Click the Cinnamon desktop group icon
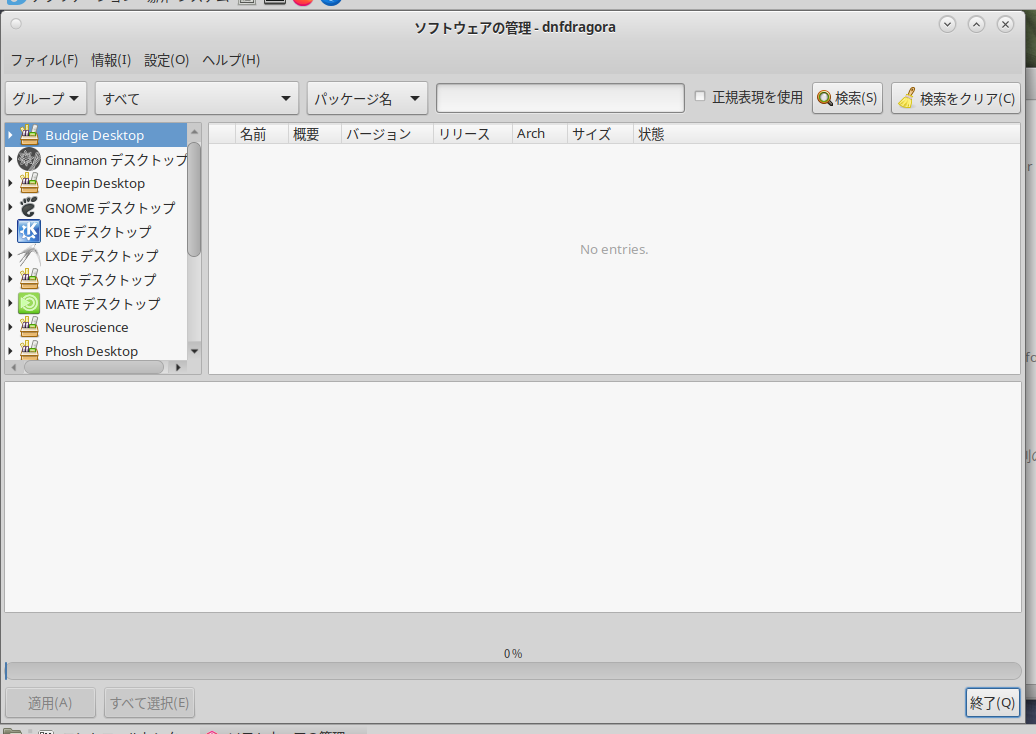1036x734 pixels. click(29, 159)
